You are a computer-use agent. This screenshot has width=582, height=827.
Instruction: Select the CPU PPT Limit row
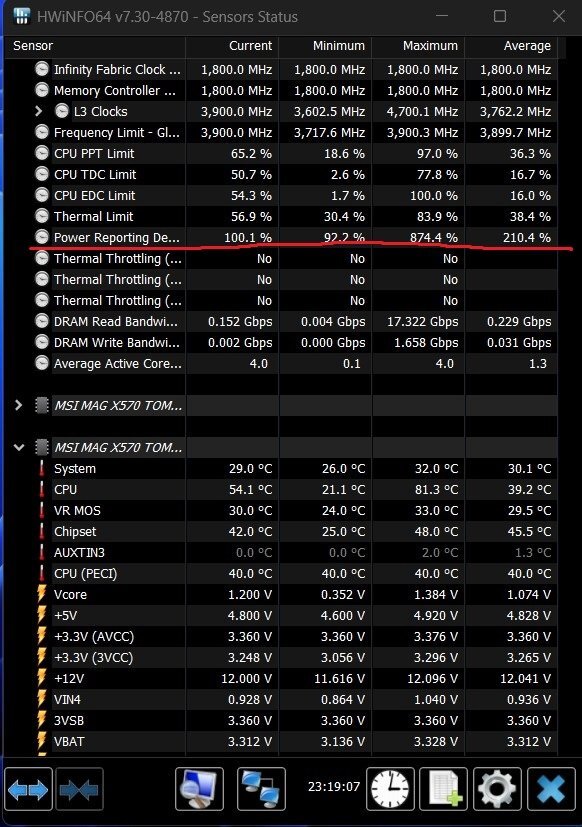tap(281, 153)
